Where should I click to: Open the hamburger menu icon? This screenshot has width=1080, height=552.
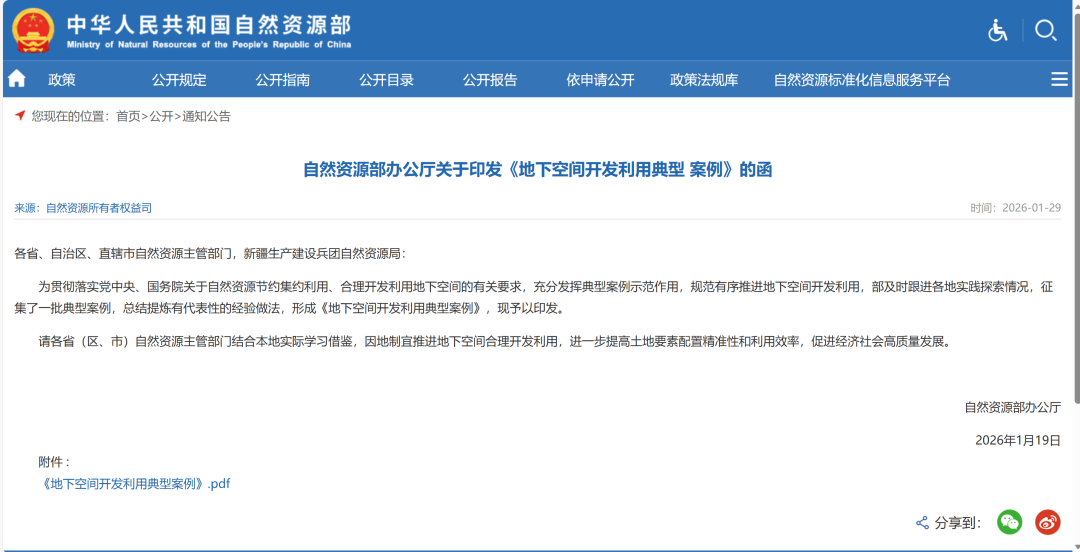click(x=1059, y=80)
